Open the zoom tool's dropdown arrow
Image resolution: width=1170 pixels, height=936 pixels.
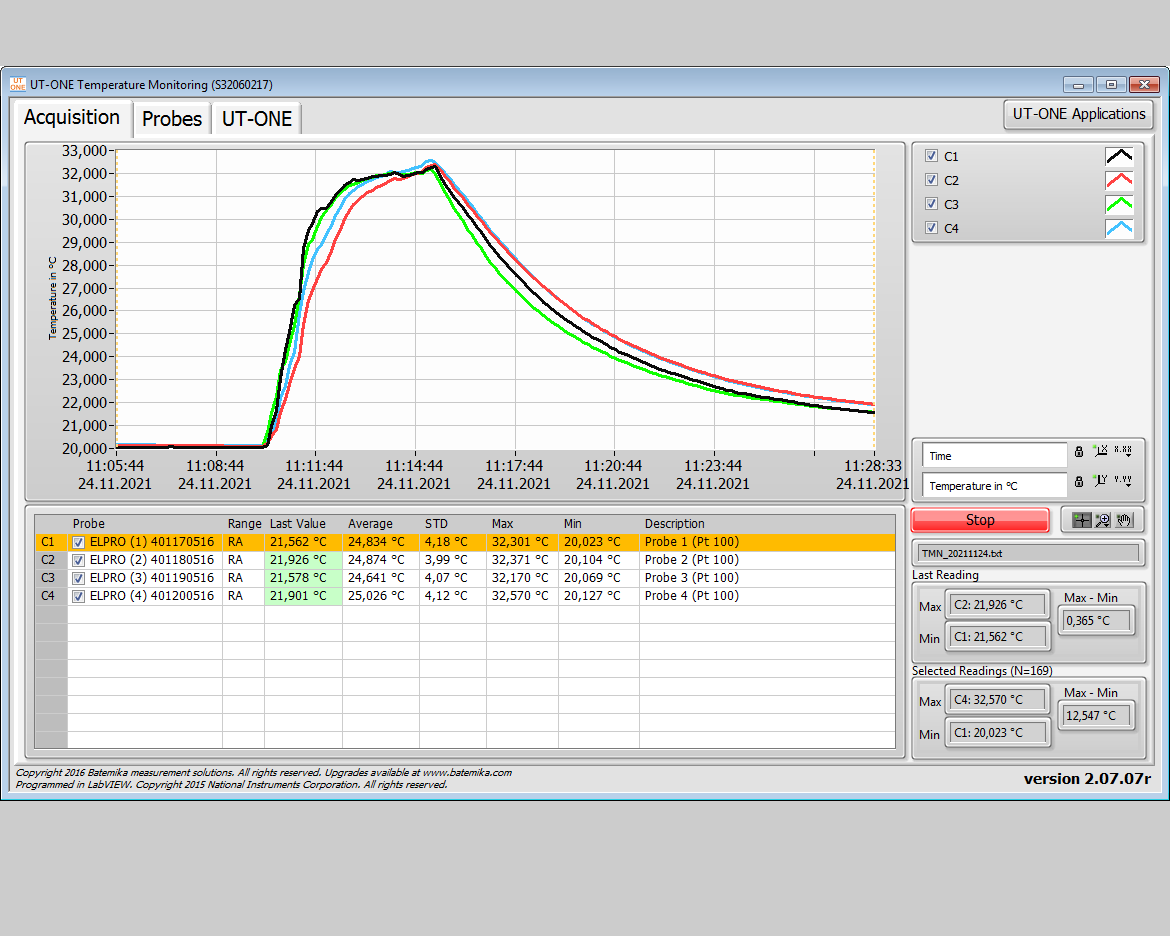point(1105,526)
